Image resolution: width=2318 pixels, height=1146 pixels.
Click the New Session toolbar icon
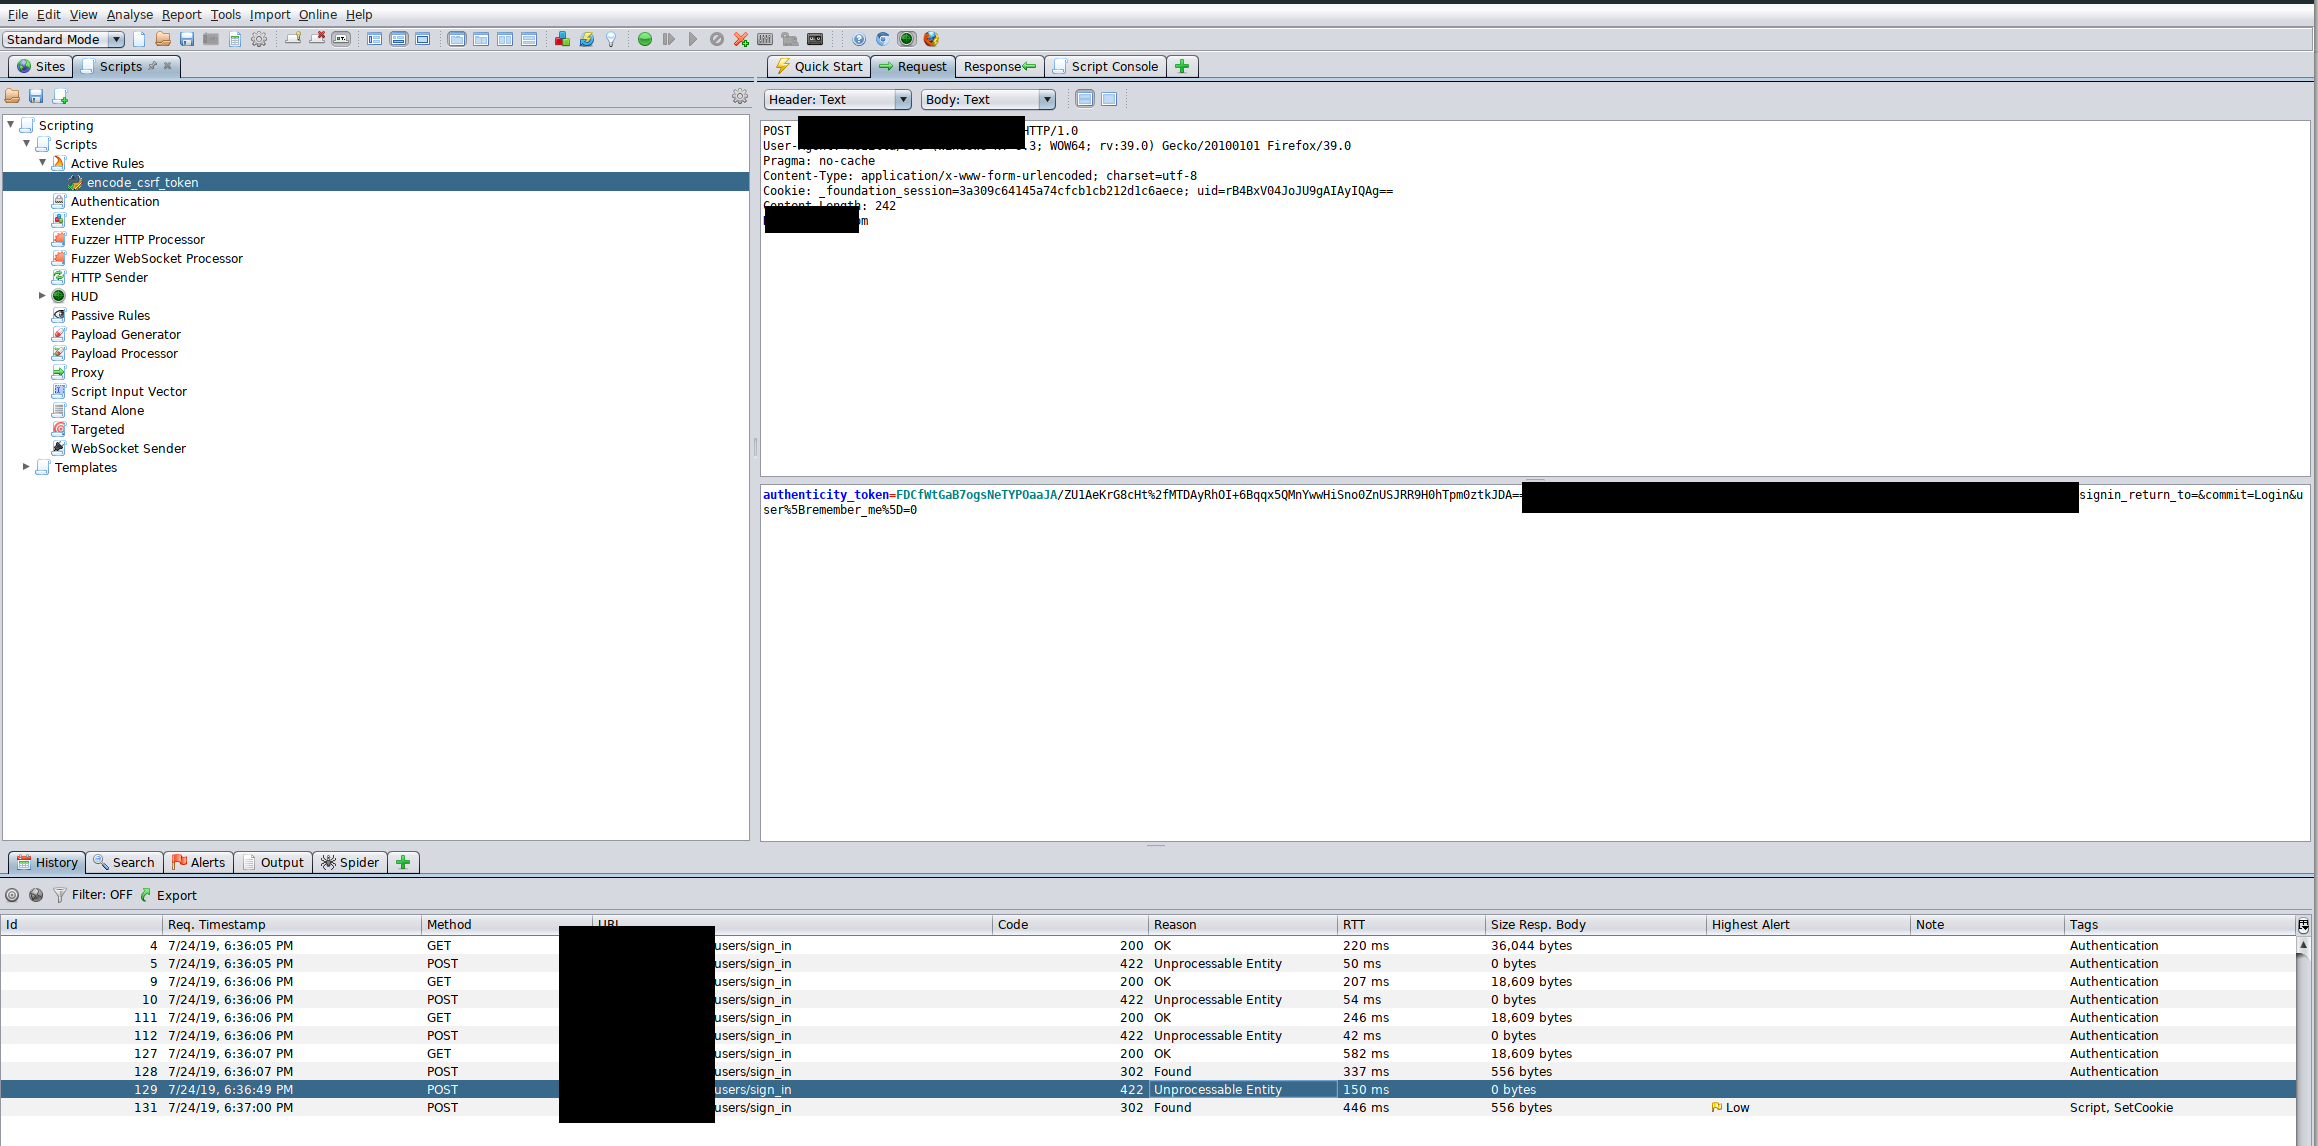pos(139,39)
